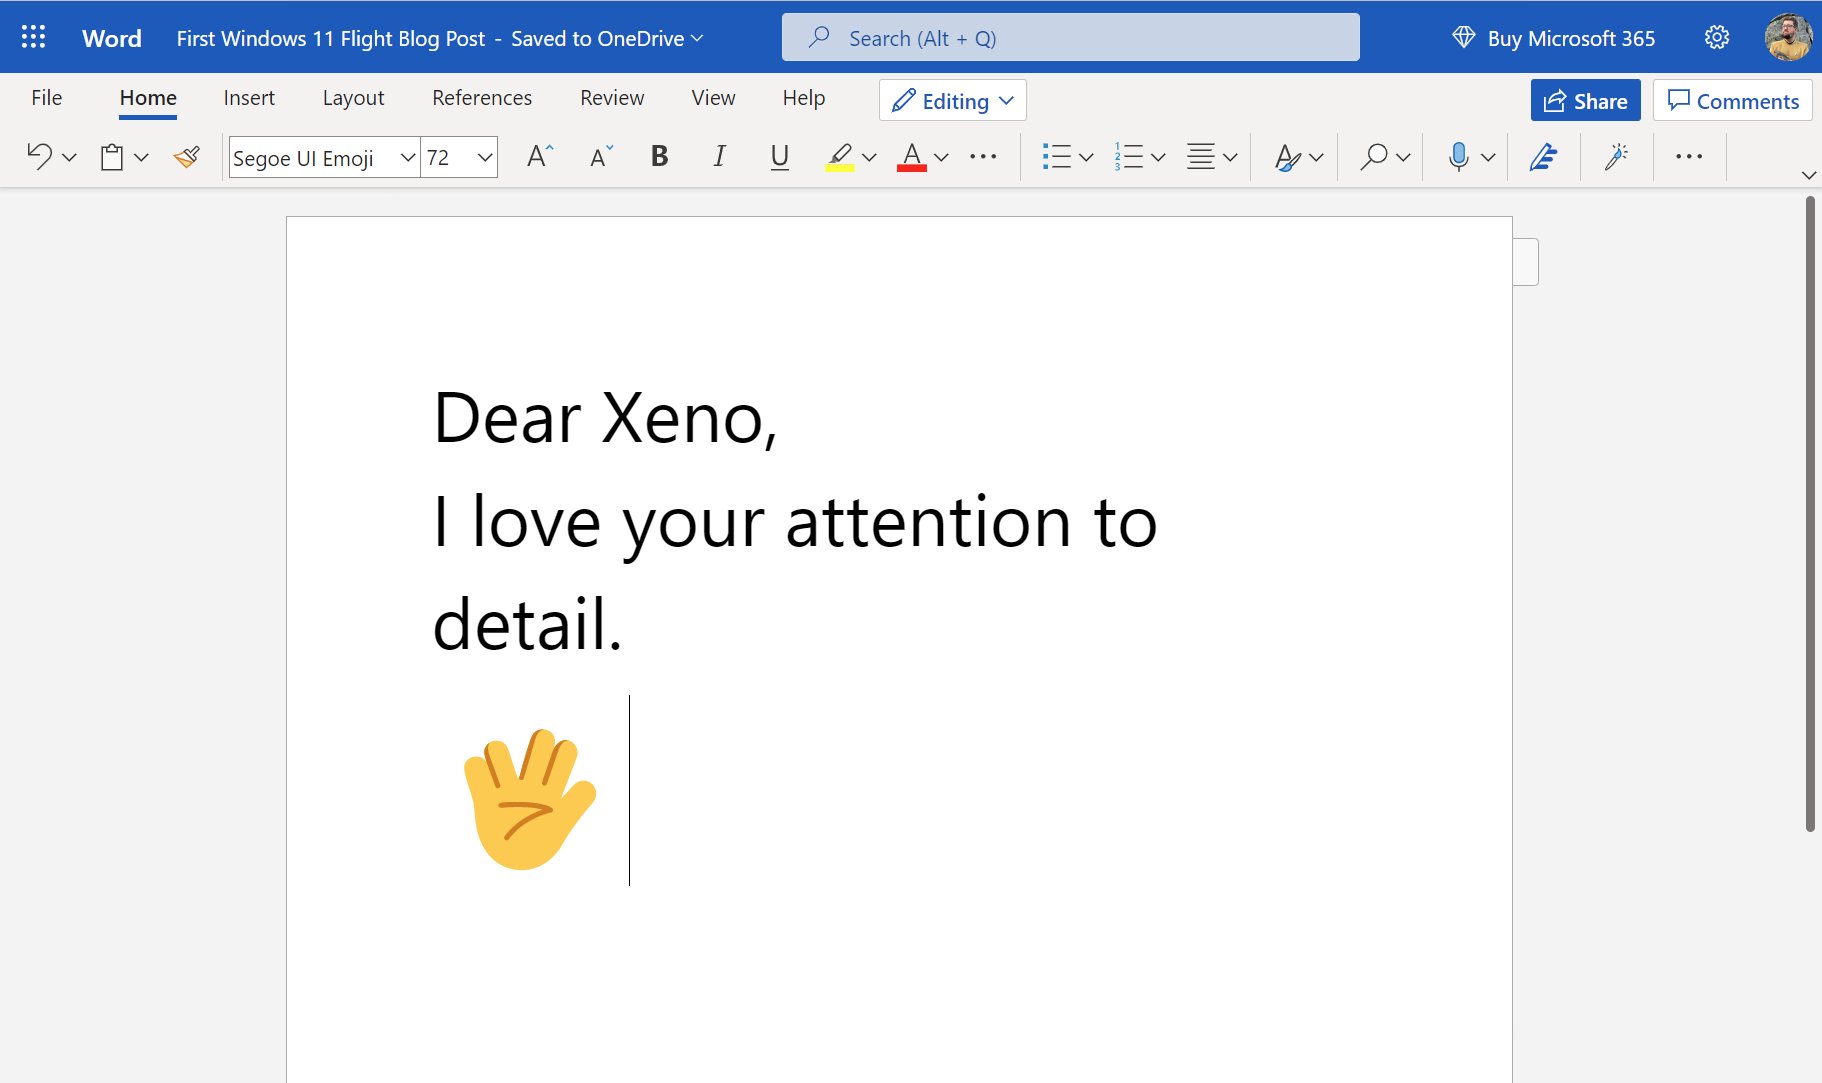The image size is (1822, 1083).
Task: Open the Microsoft app launcher grid
Action: click(33, 36)
